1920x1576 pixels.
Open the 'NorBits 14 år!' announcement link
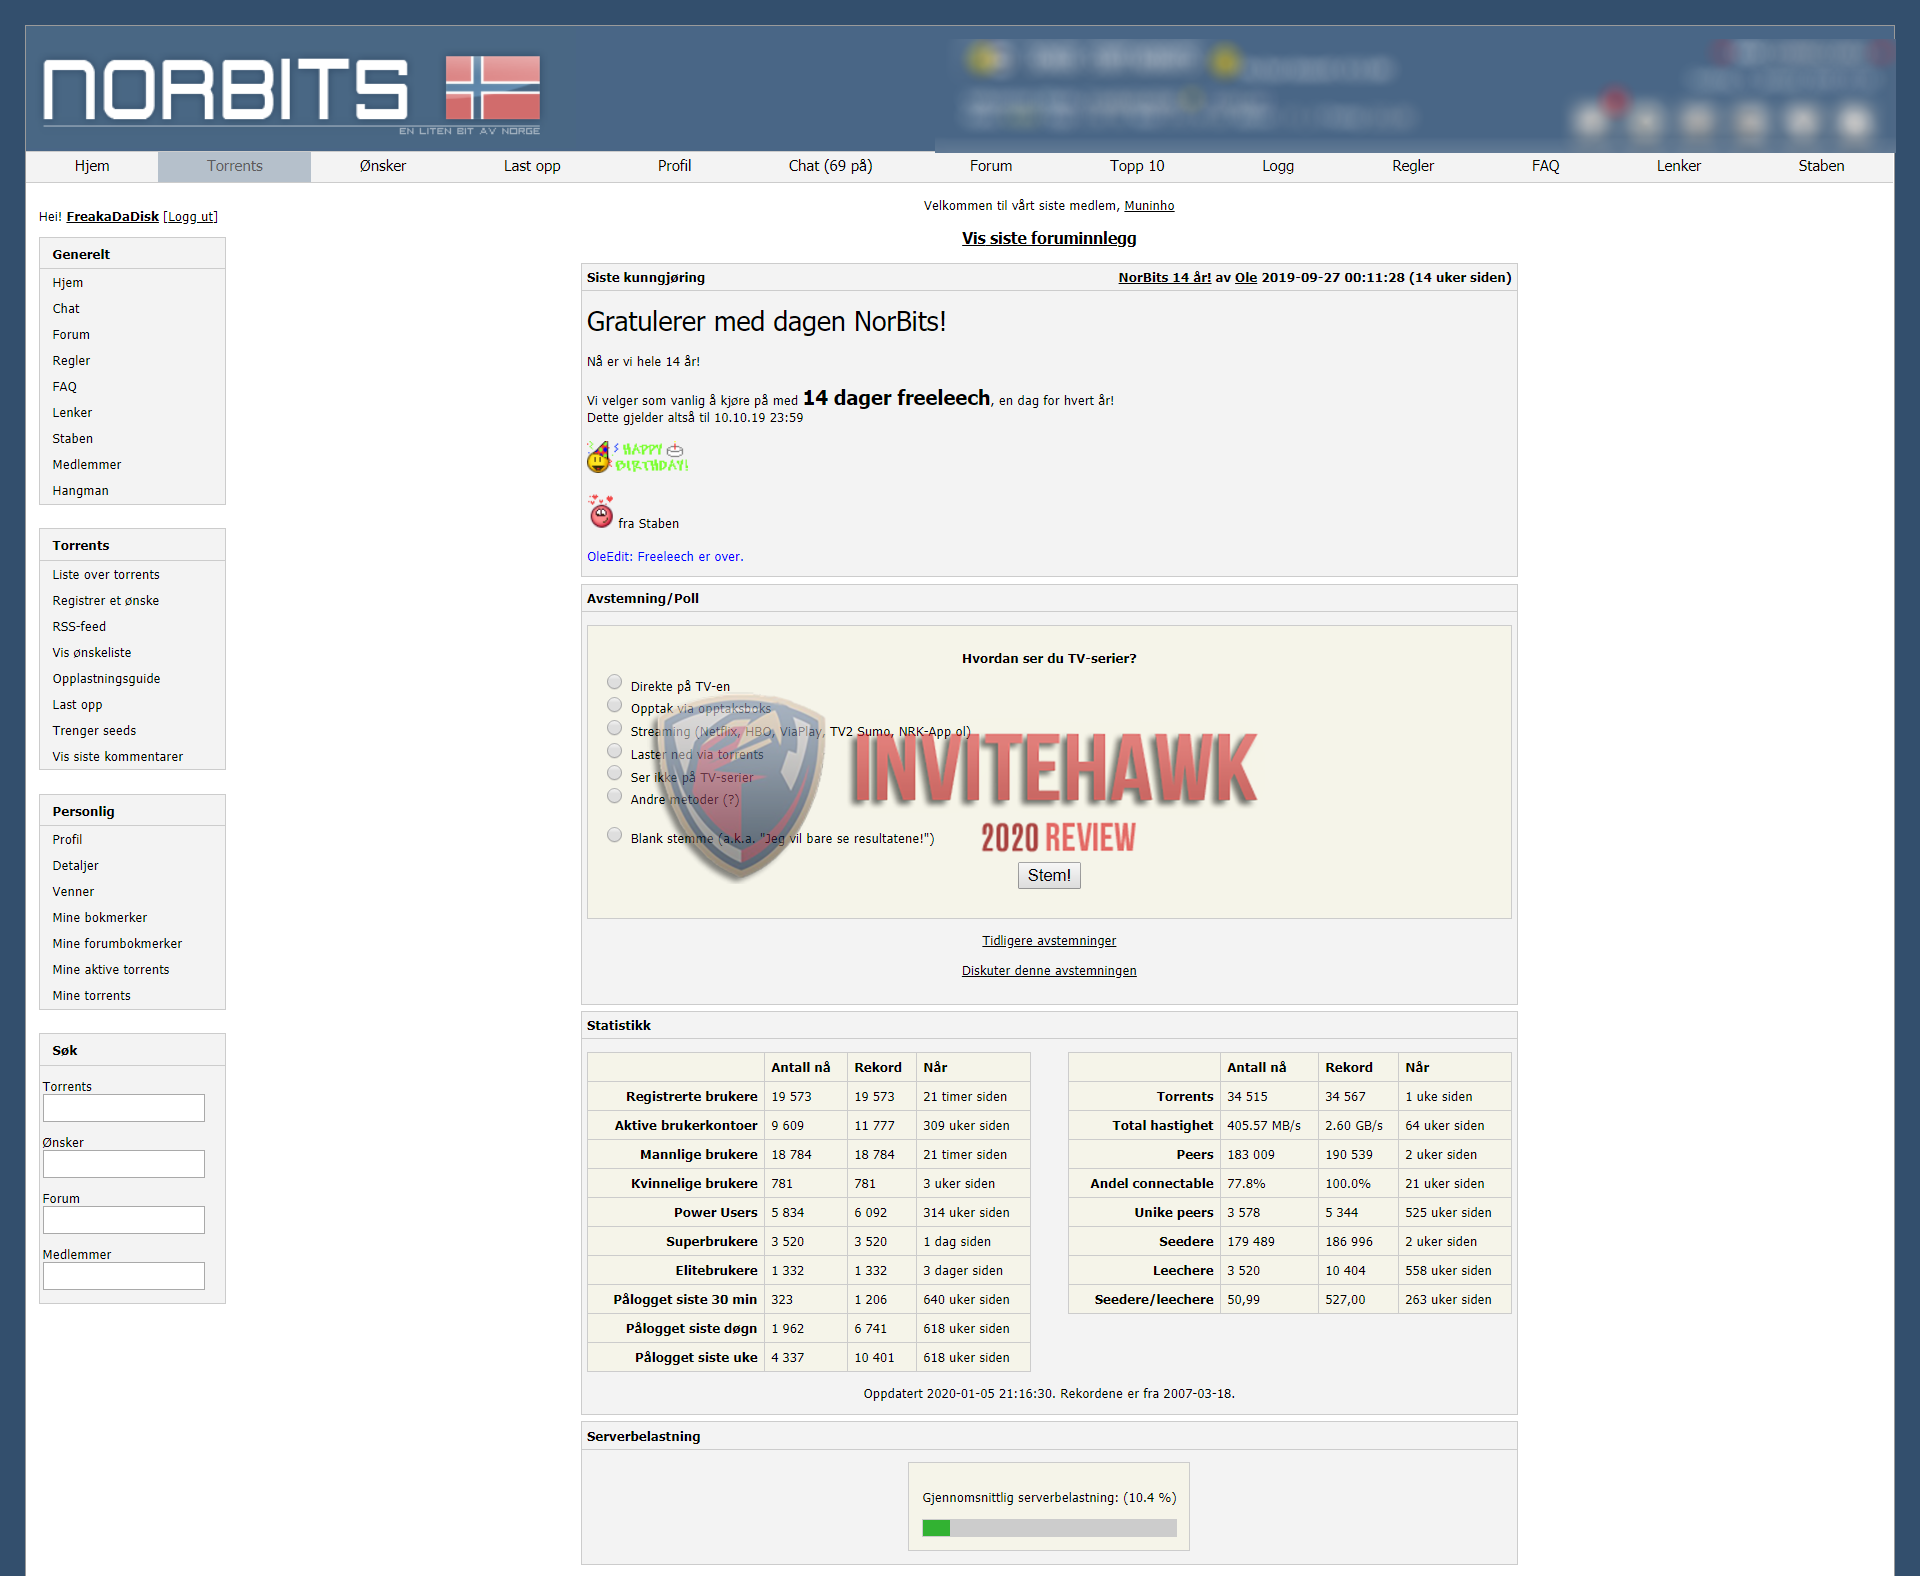(1164, 278)
